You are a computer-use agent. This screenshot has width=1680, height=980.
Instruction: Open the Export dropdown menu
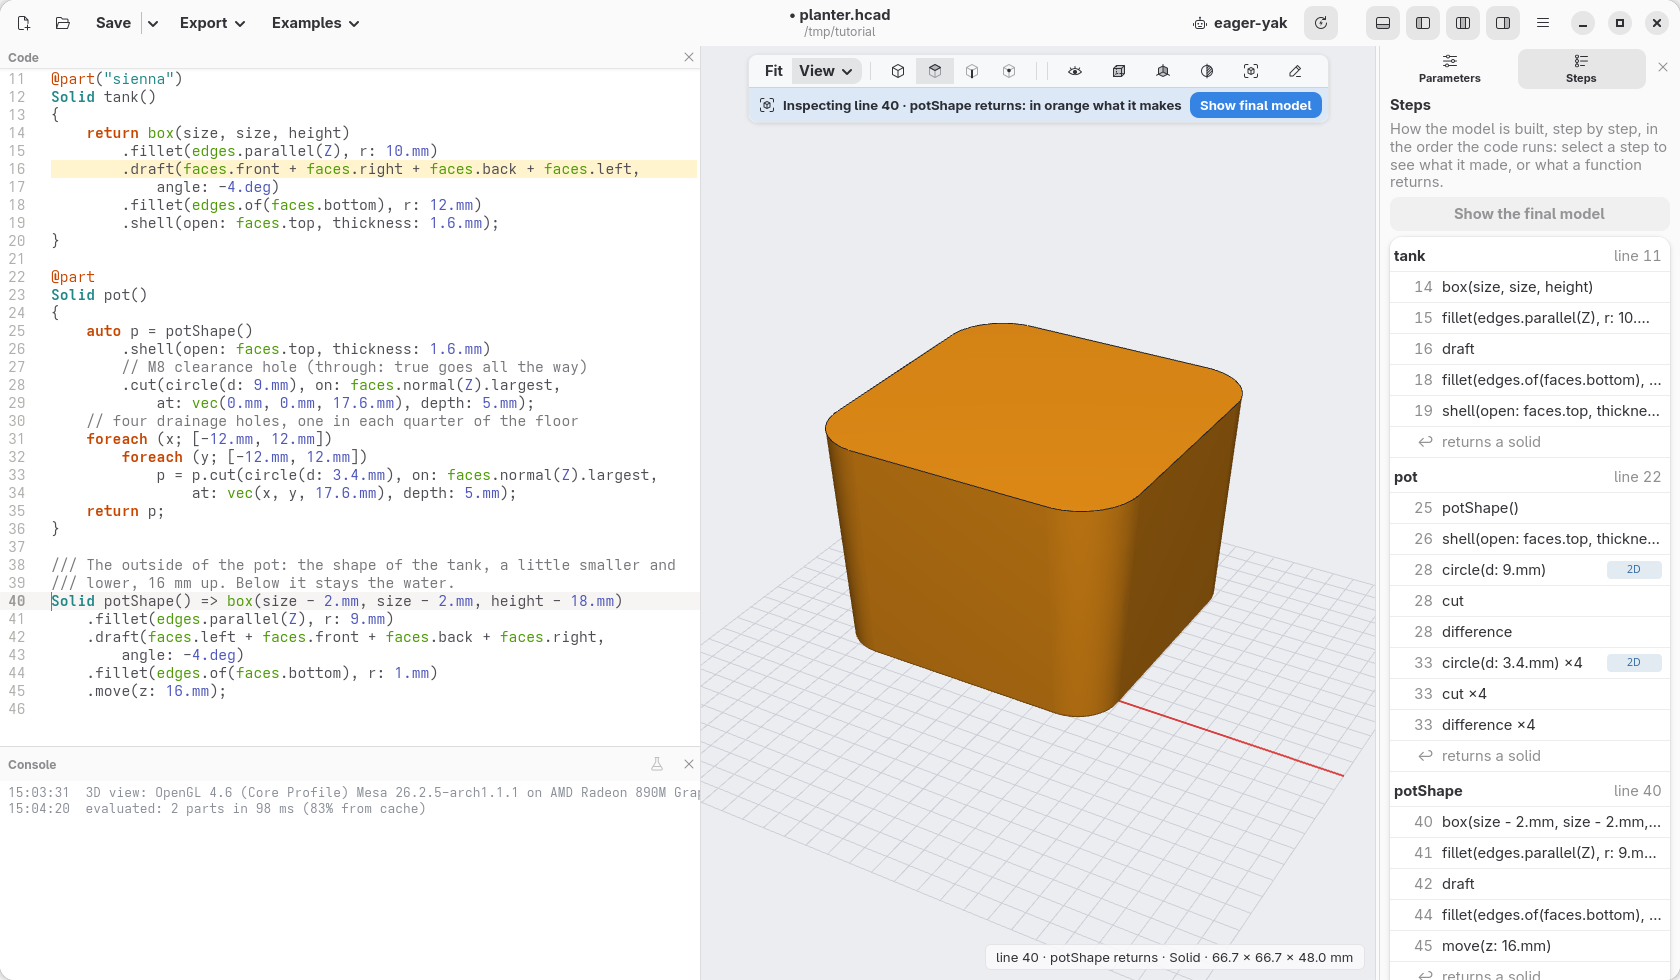[x=213, y=23]
